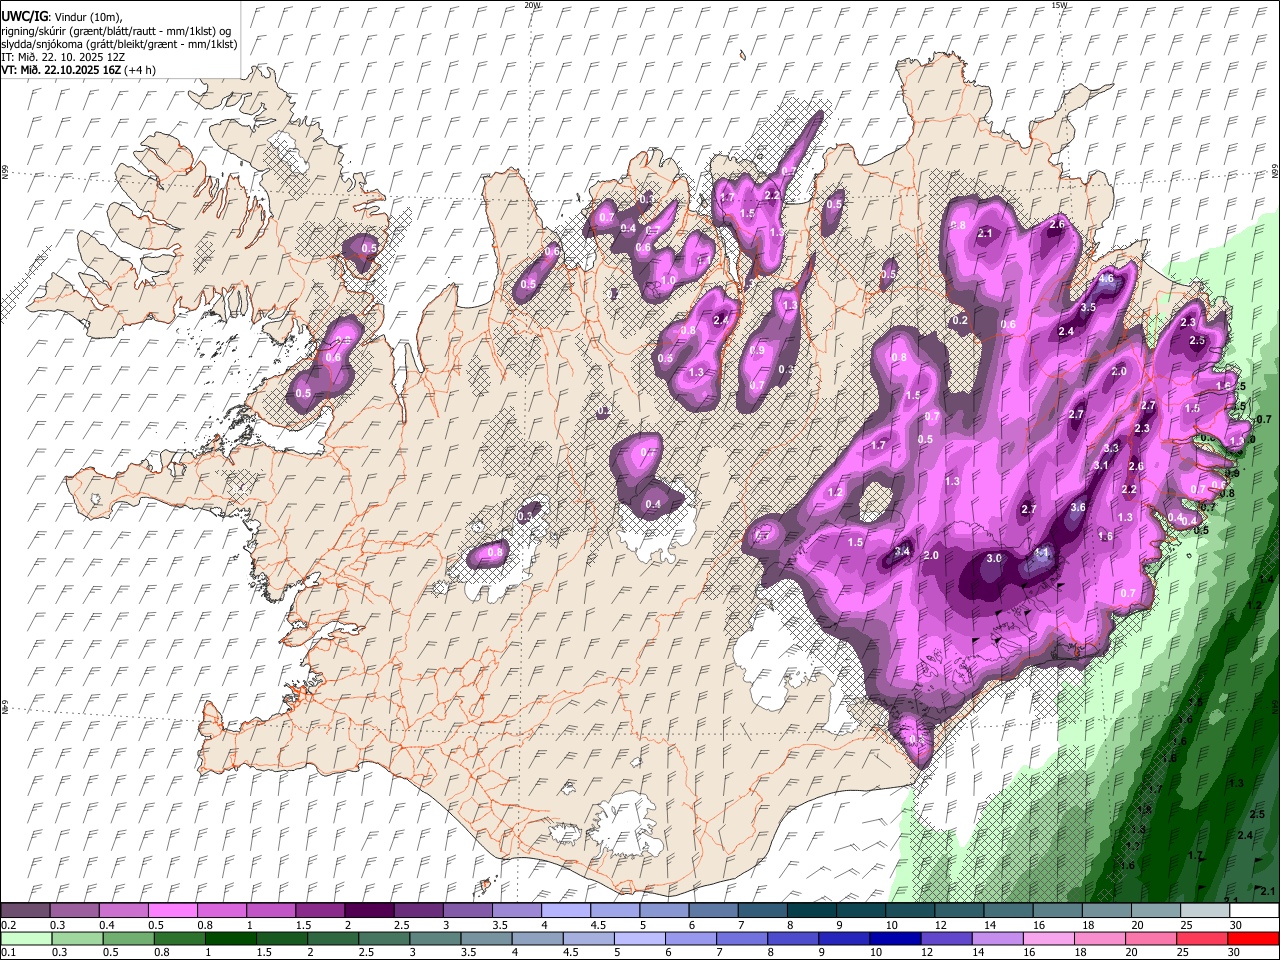Click the '0.1' label under the bottom rain scale
Screen dimensions: 1280x960
(x=8, y=953)
